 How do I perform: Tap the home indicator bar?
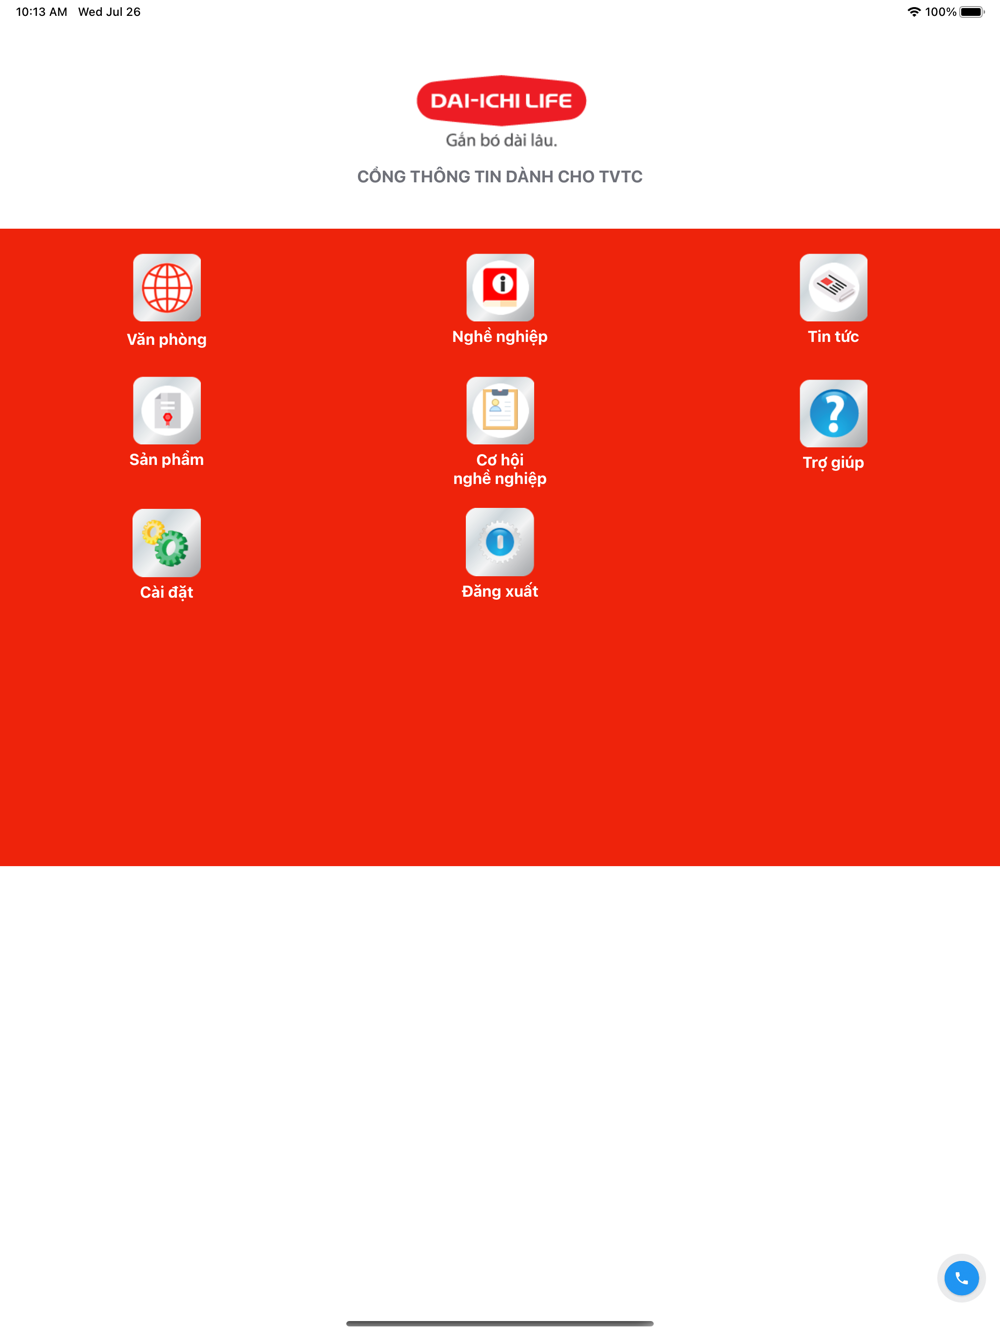point(500,1323)
